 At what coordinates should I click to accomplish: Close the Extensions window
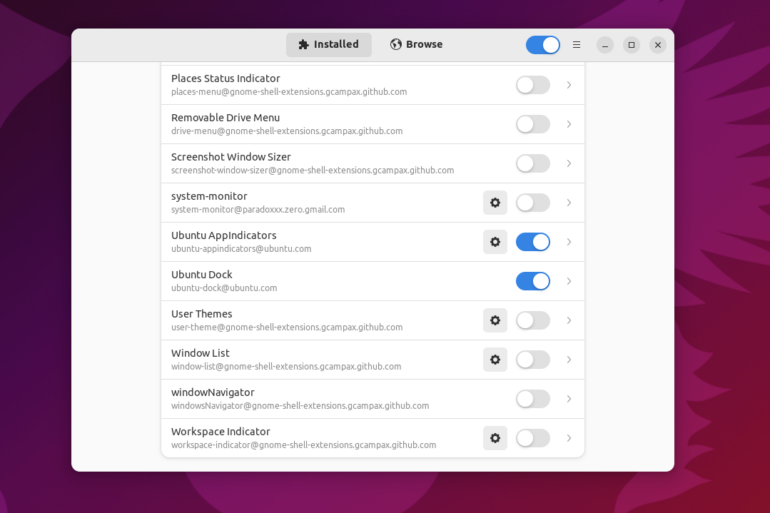pos(658,45)
